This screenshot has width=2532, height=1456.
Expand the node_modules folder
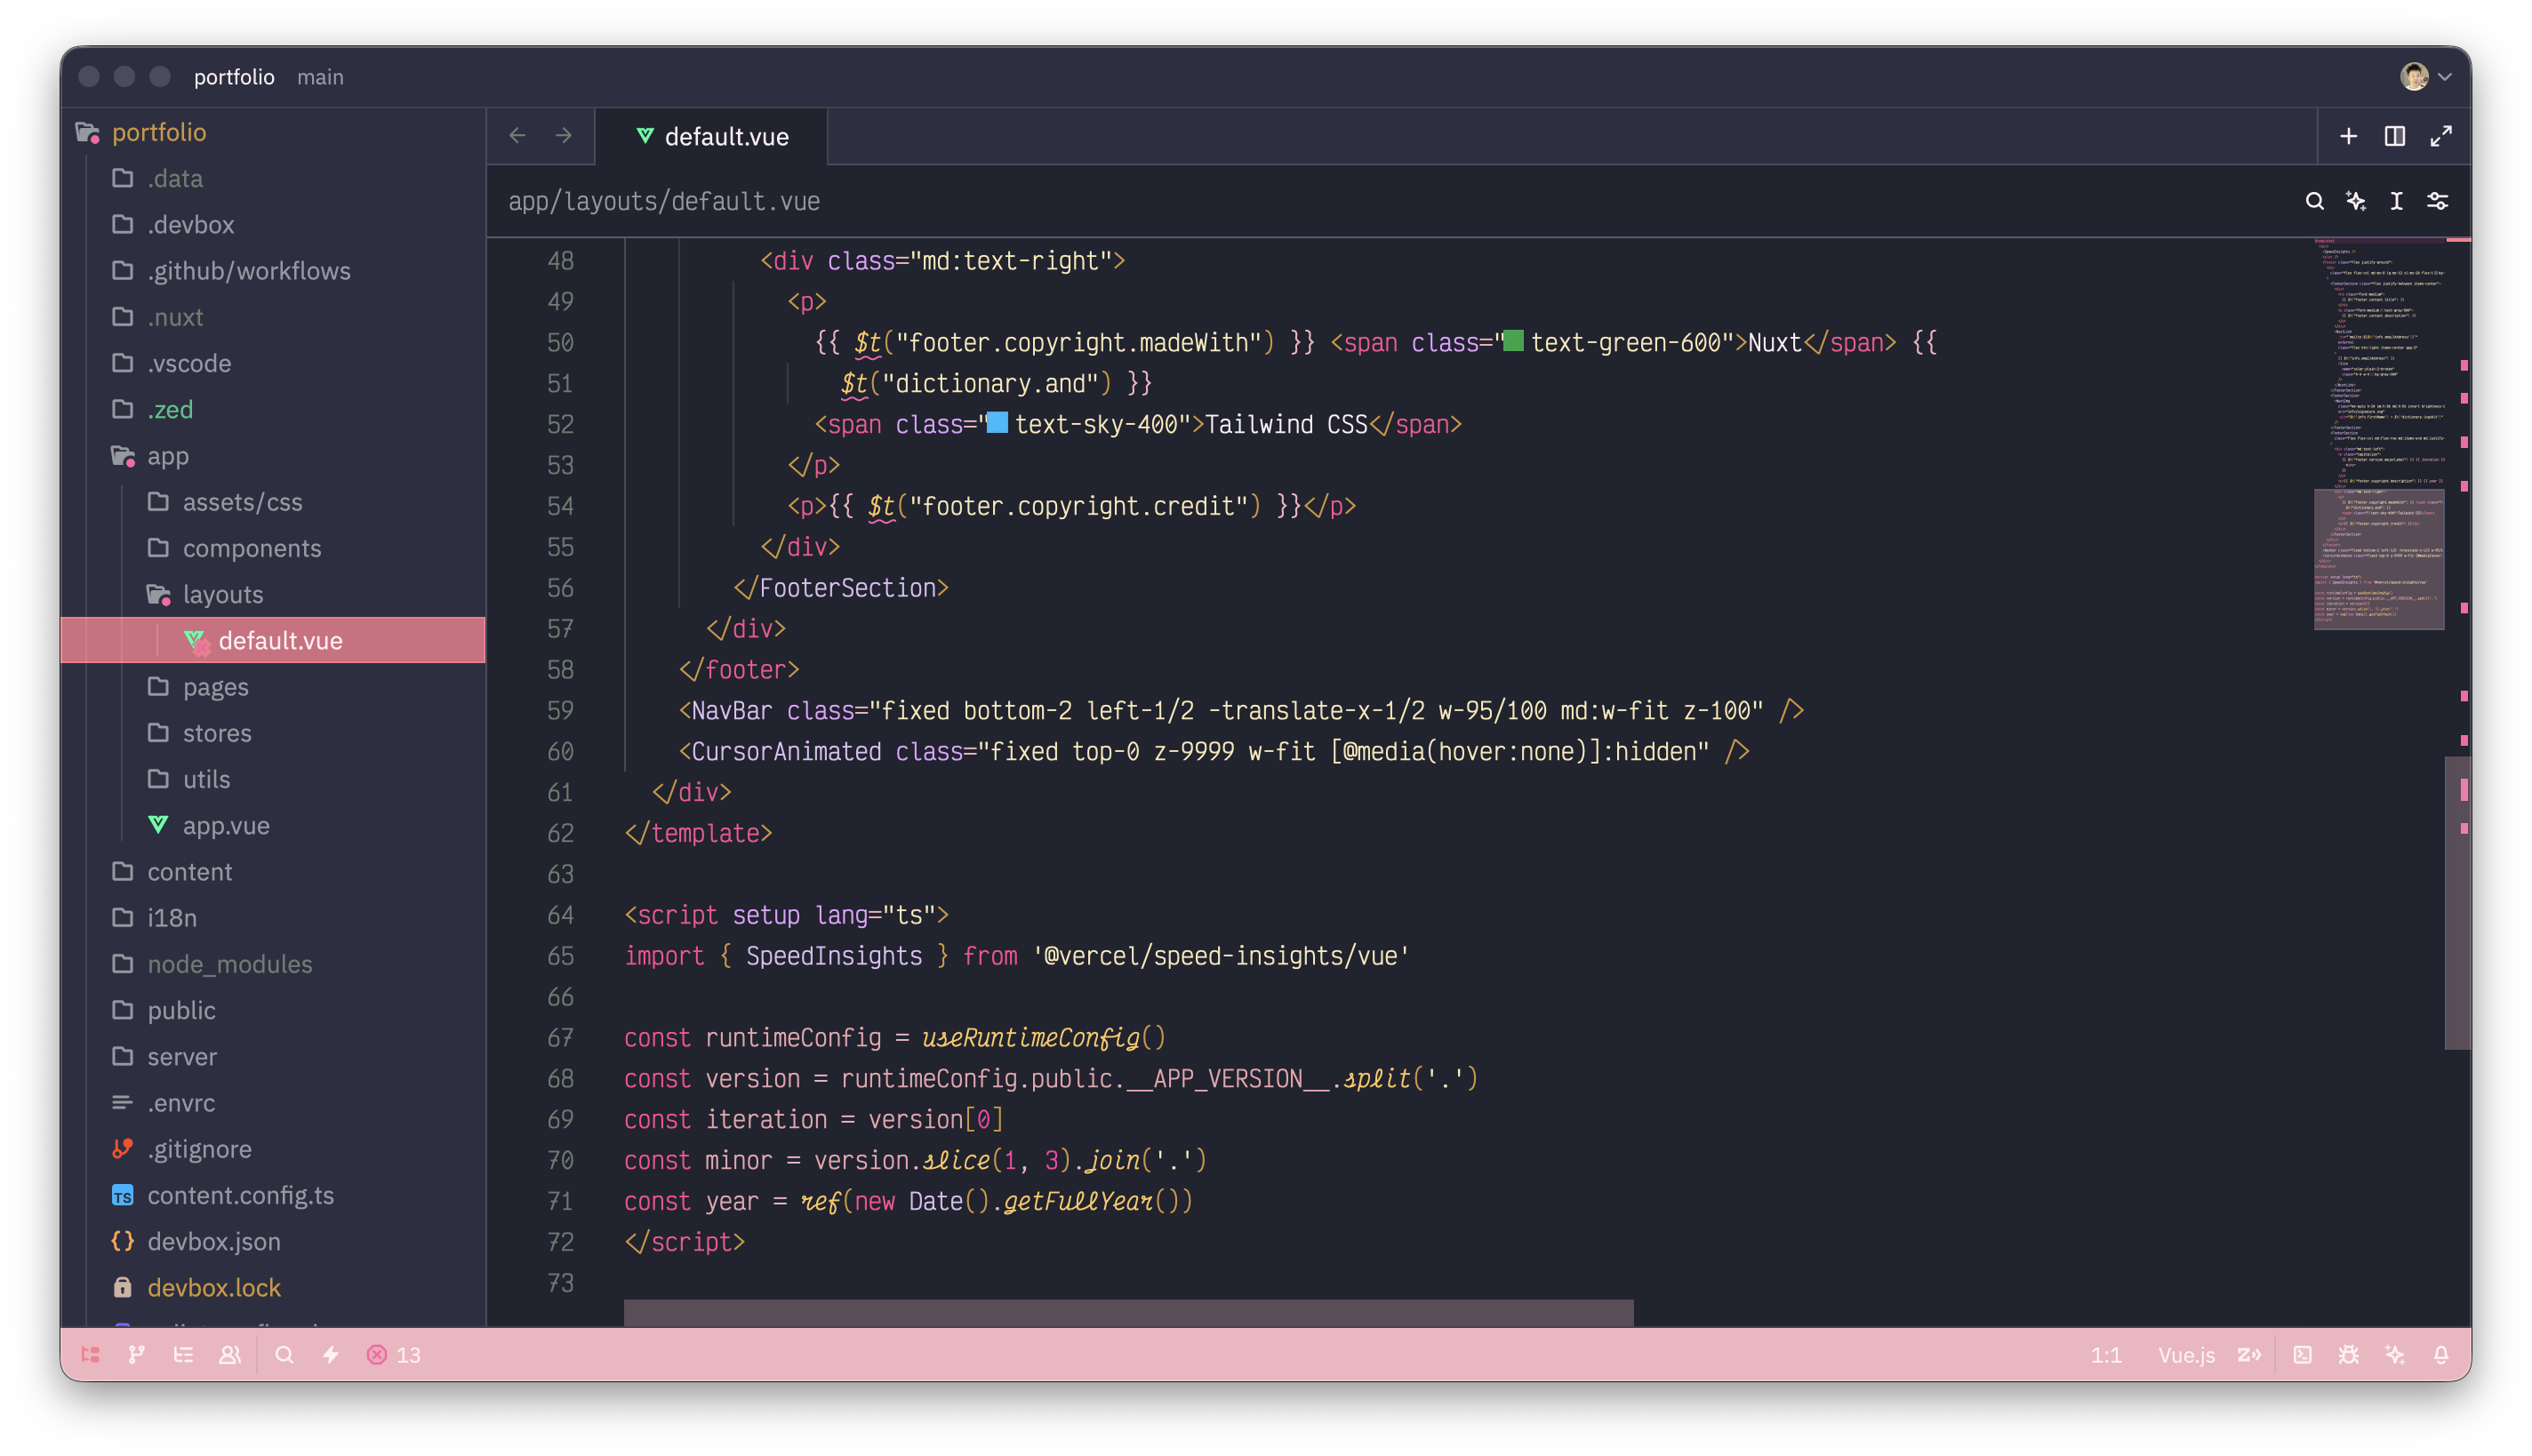click(x=273, y=964)
